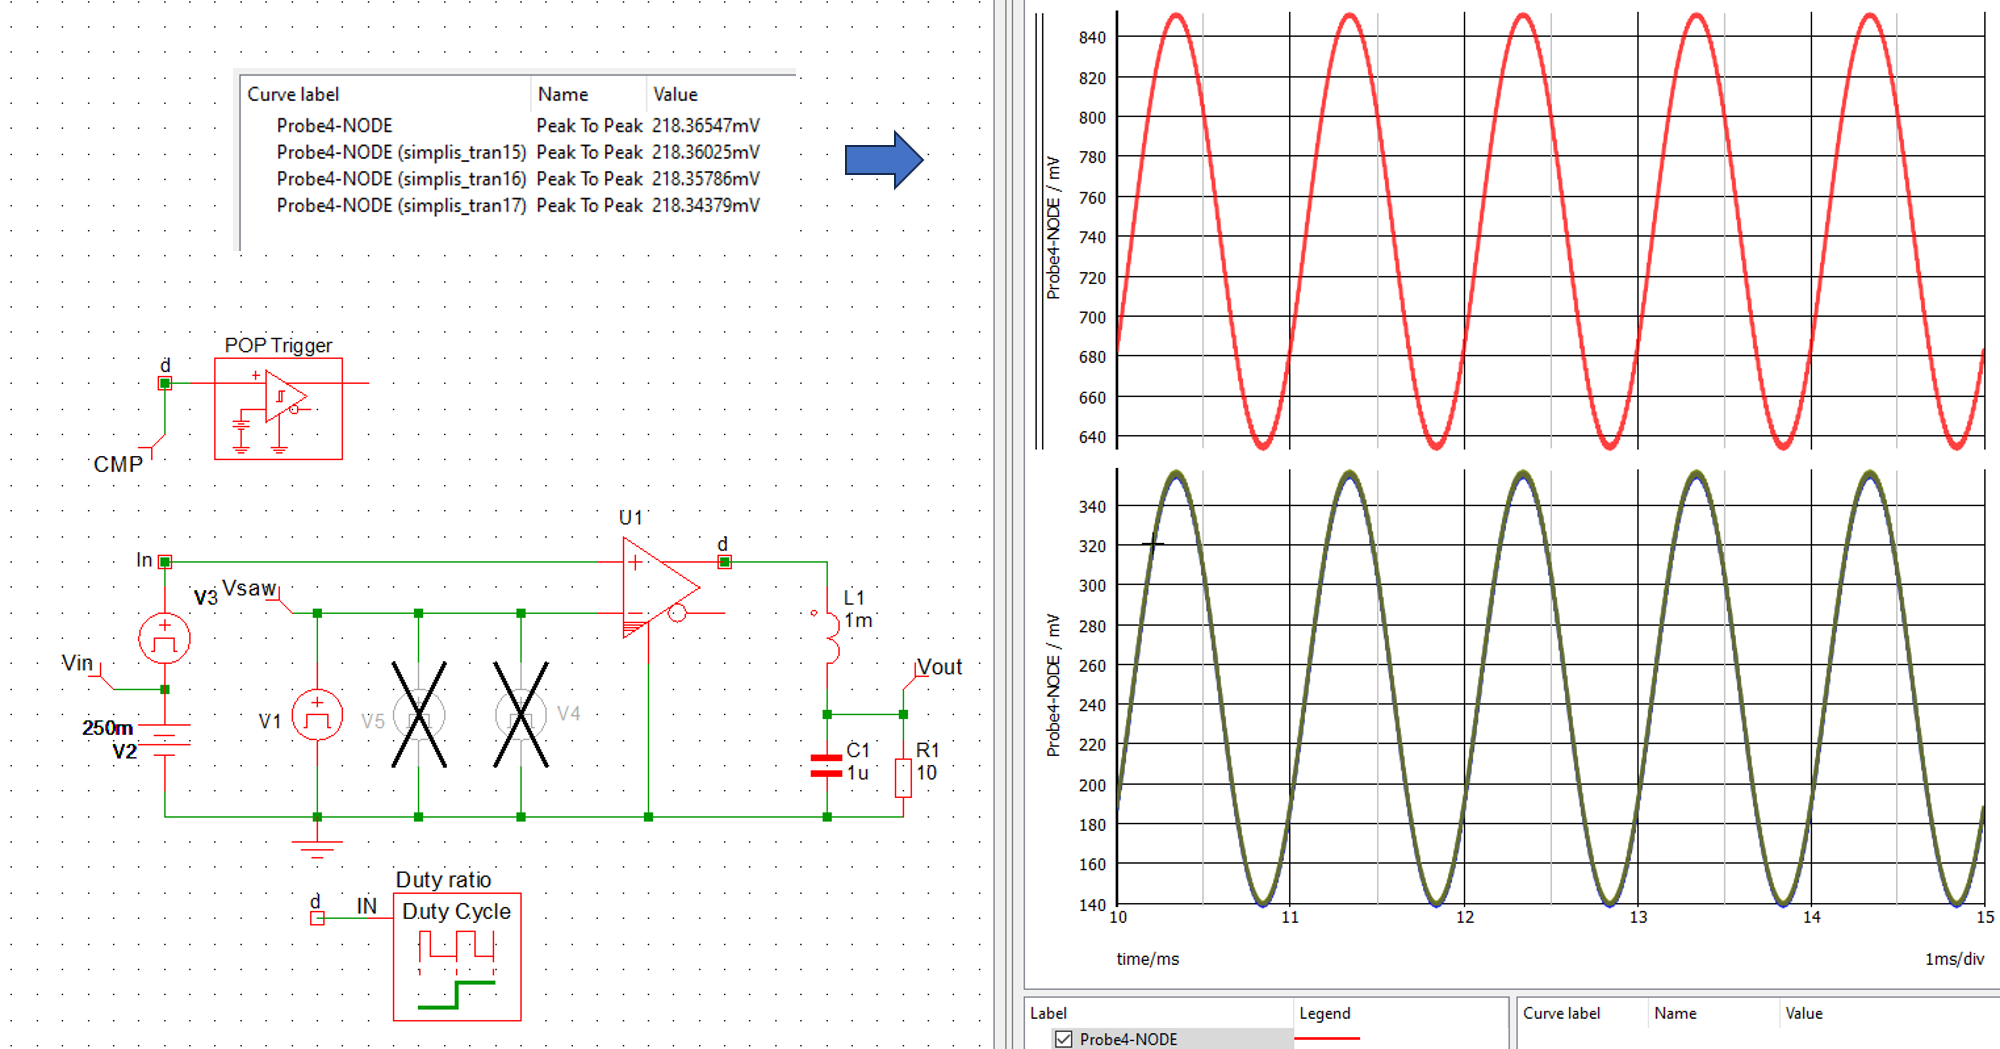Select the crossed-out V4 source
The image size is (2000, 1049).
click(x=521, y=715)
